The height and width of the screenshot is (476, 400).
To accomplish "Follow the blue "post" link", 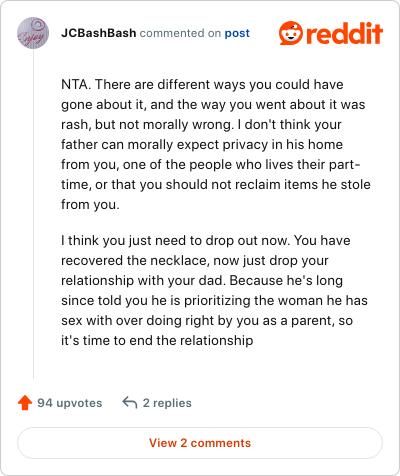I will click(237, 33).
